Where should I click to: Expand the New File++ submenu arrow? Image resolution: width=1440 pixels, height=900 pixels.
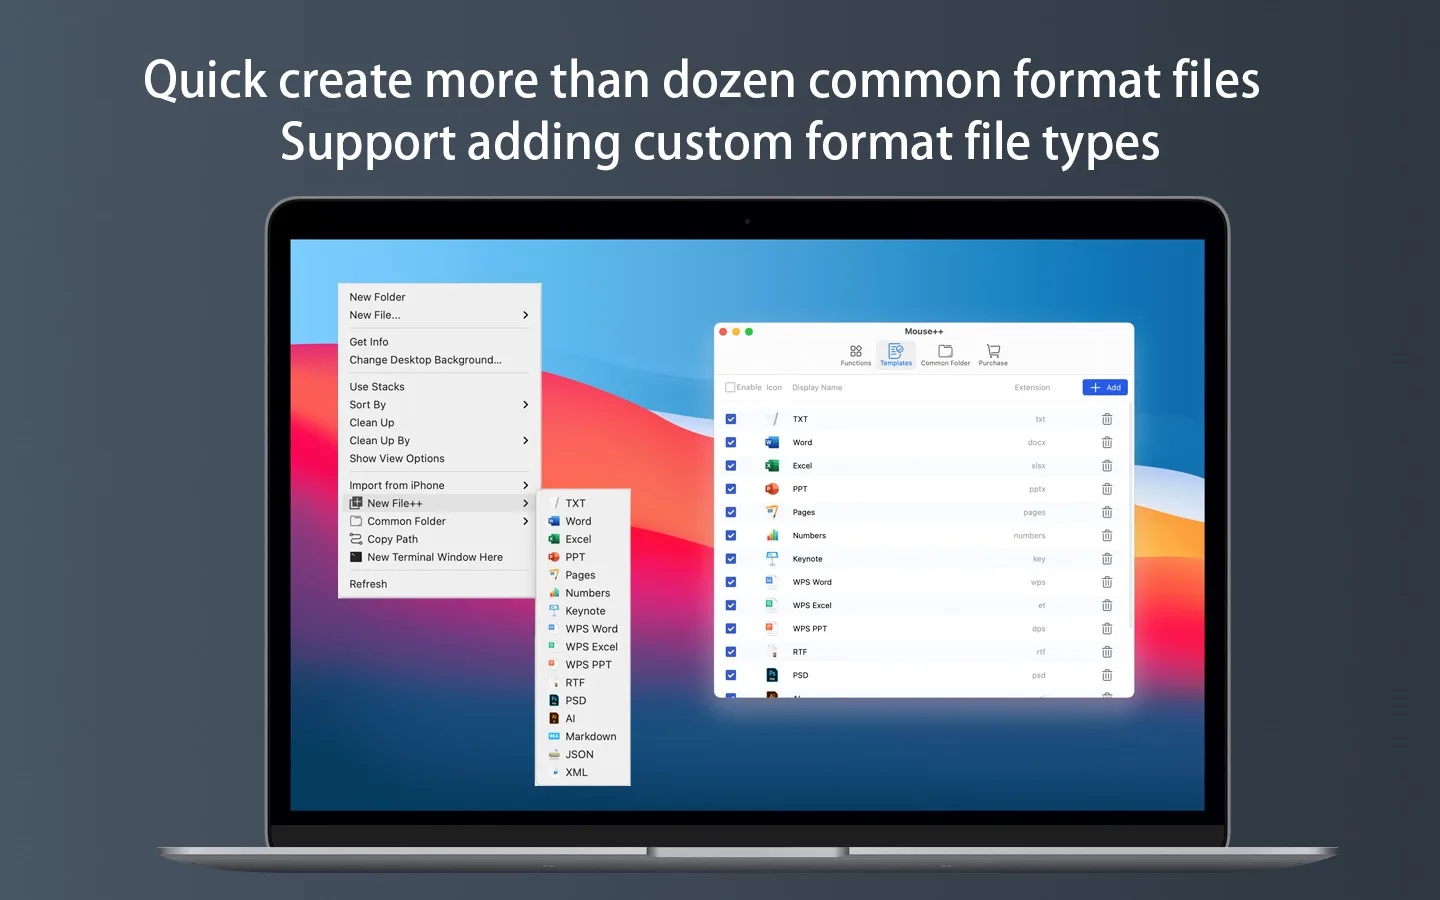click(x=526, y=504)
